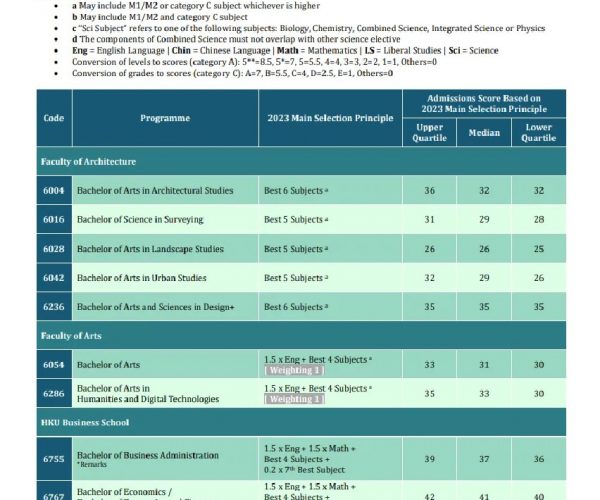
Task: Select programme code 6016 cell
Action: pyautogui.click(x=54, y=219)
